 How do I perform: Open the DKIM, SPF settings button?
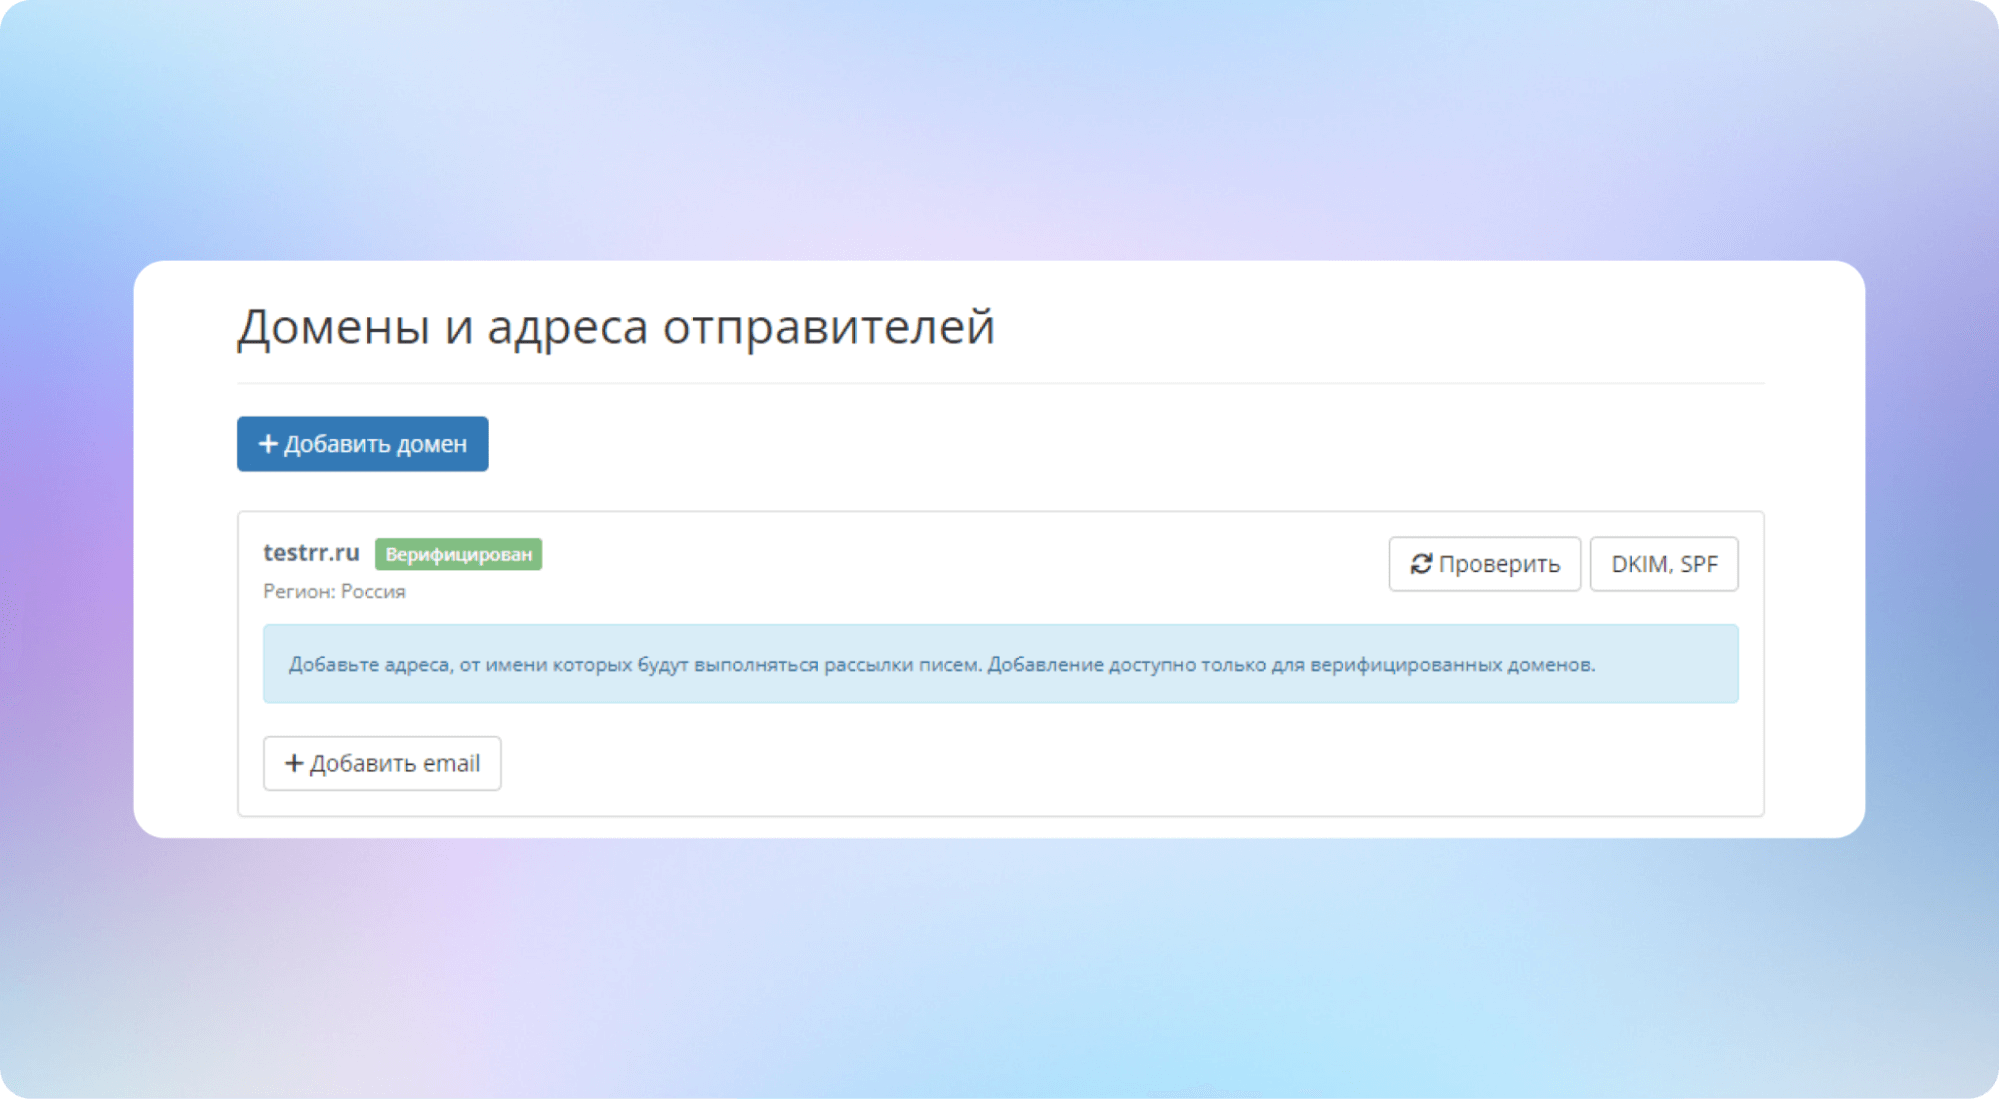(1663, 564)
